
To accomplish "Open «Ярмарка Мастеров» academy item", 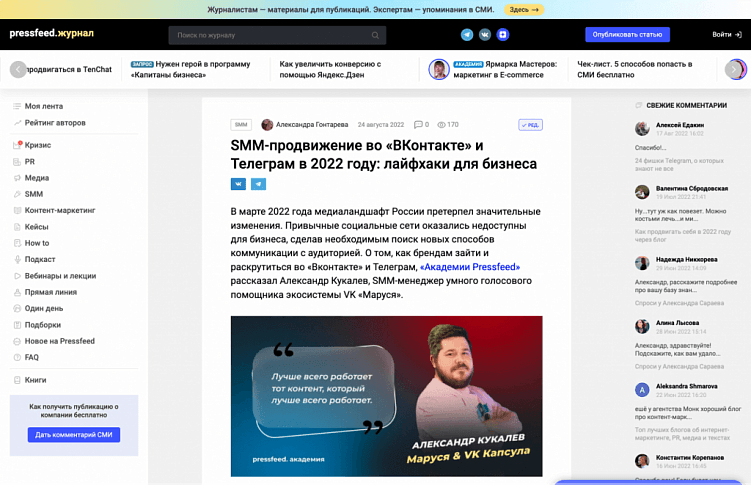I will click(505, 69).
